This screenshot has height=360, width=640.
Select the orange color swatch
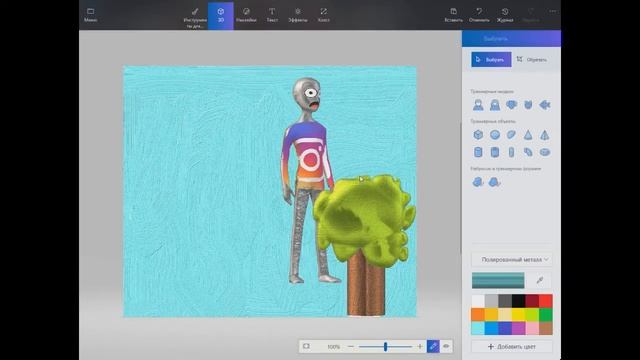(478, 315)
